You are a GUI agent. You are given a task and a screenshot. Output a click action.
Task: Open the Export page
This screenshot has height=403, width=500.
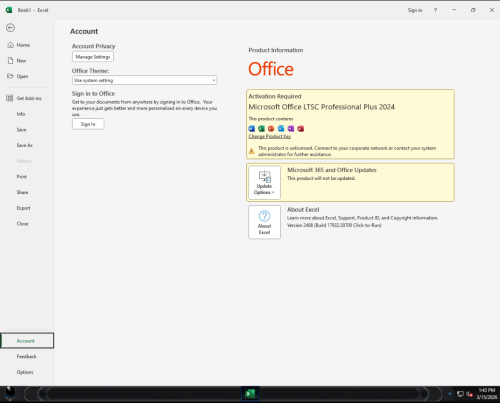(23, 208)
